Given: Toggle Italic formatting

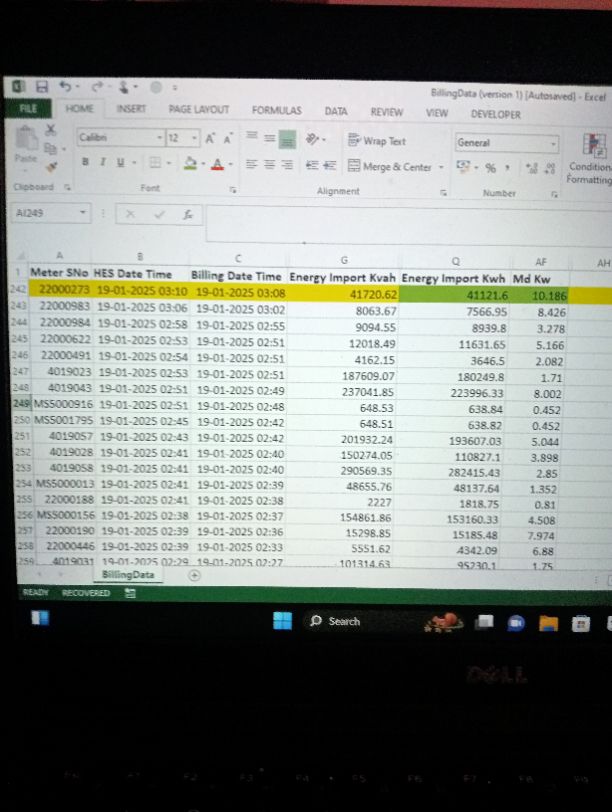Looking at the screenshot, I should 103,162.
